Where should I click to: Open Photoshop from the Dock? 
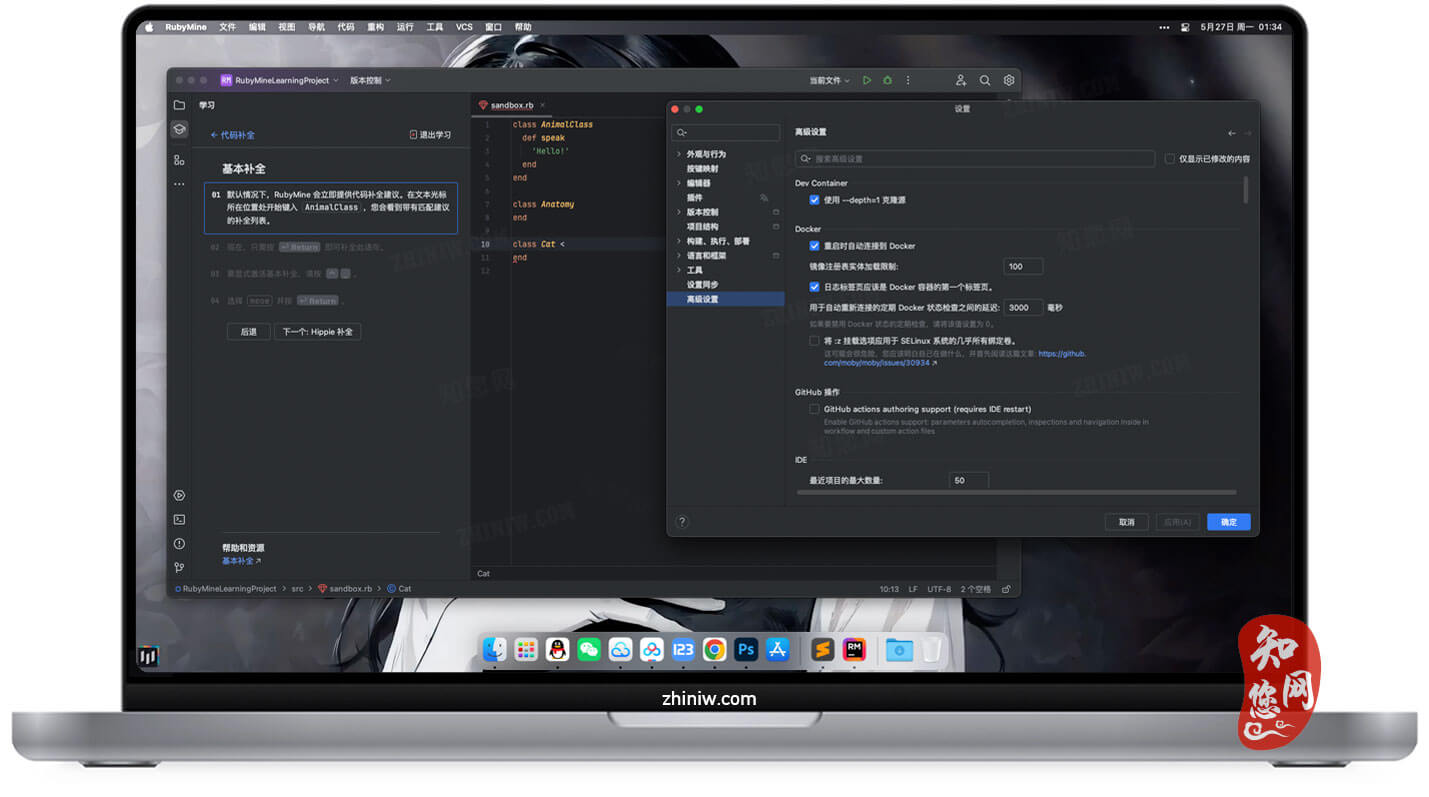point(745,649)
